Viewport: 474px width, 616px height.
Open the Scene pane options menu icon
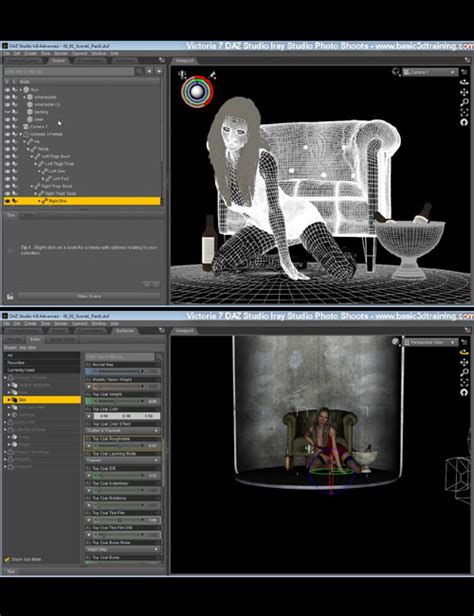162,60
